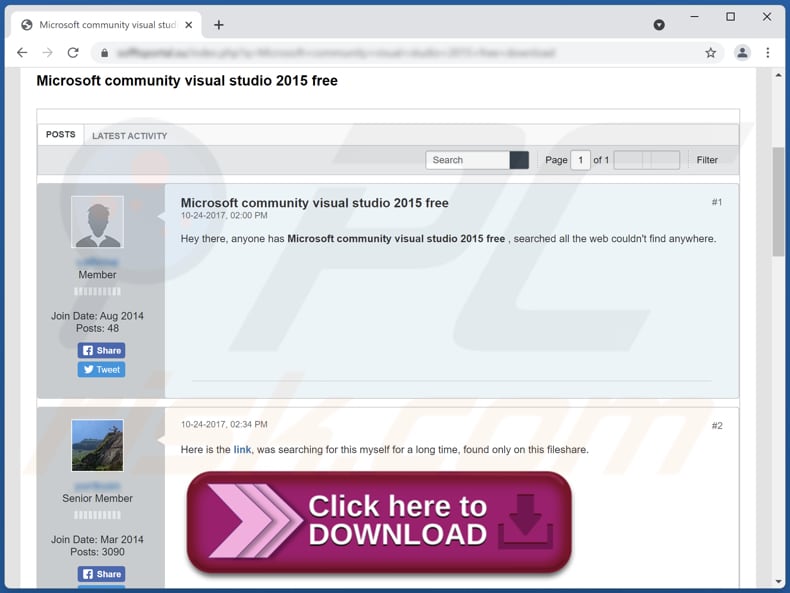Click the blurred address bar URL
The height and width of the screenshot is (593, 790).
click(336, 53)
